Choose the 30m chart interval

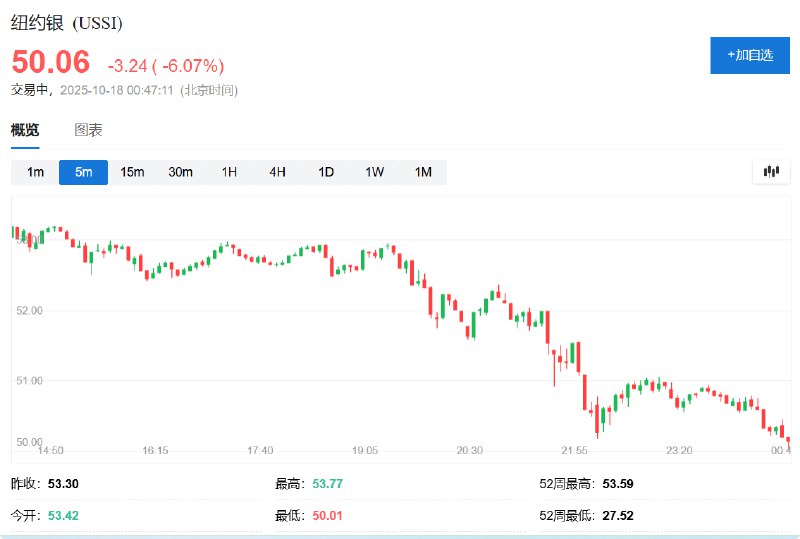(x=180, y=172)
